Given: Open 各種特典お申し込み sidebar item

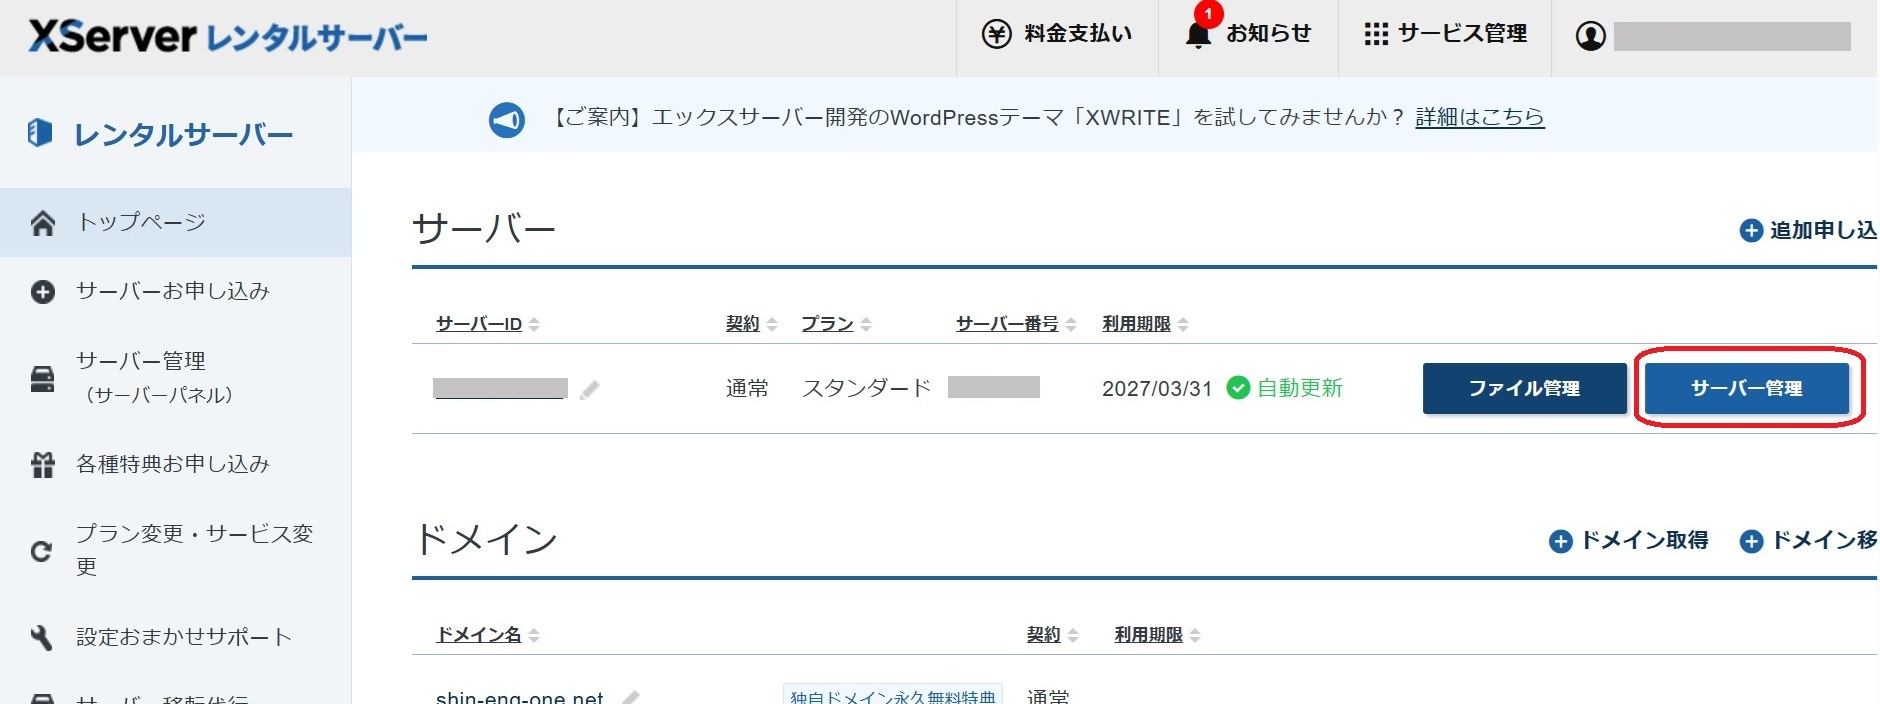Looking at the screenshot, I should click(x=175, y=464).
